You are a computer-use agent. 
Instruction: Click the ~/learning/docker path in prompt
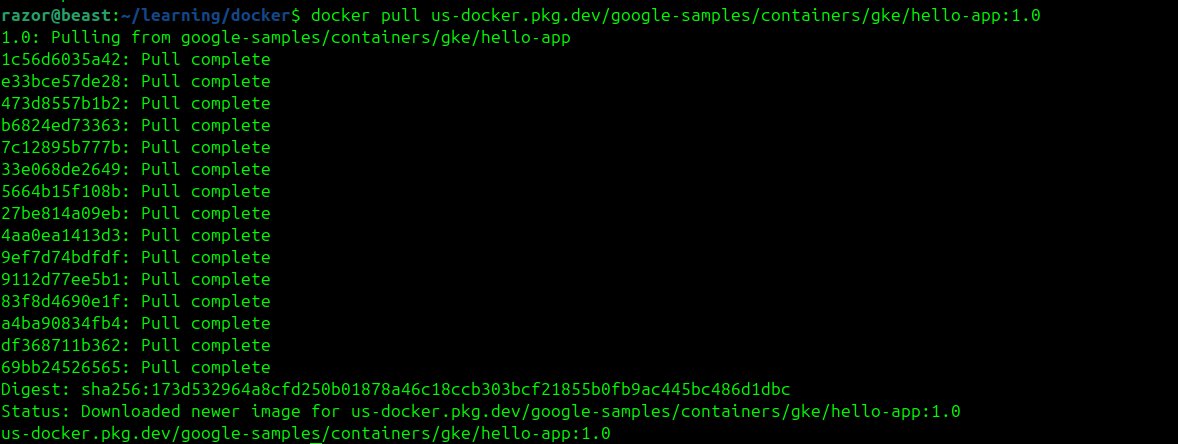click(204, 16)
